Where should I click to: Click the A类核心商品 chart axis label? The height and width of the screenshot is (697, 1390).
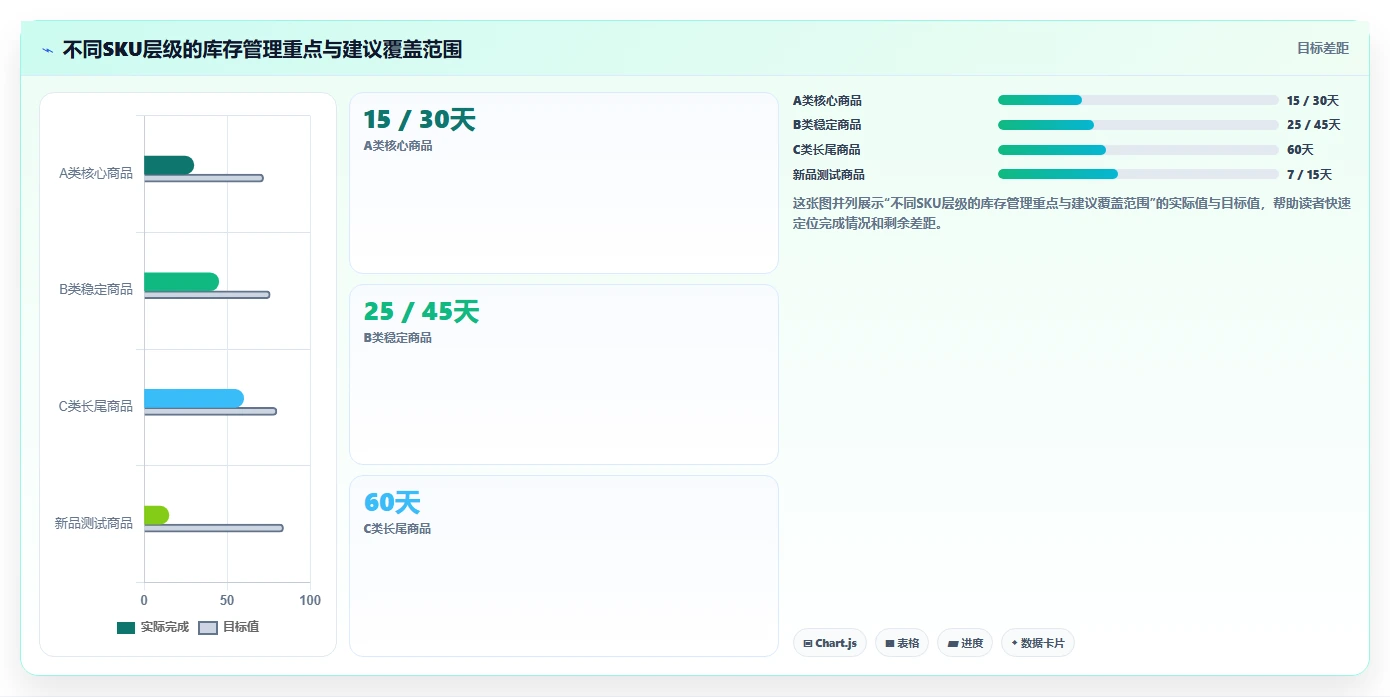(96, 173)
